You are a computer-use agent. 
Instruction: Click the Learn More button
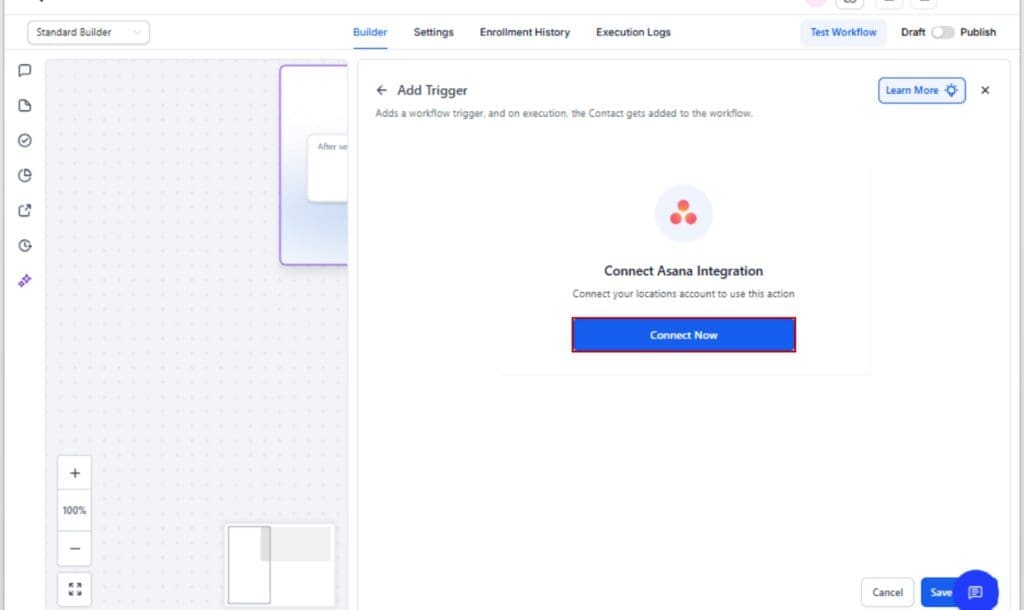920,90
